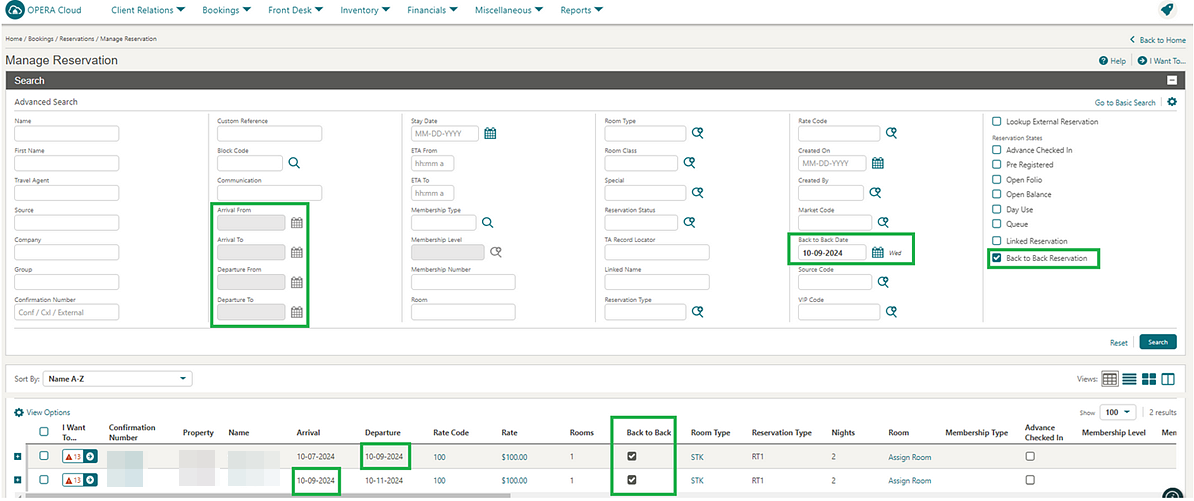
Task: Check Advance Checked In state
Action: [996, 150]
